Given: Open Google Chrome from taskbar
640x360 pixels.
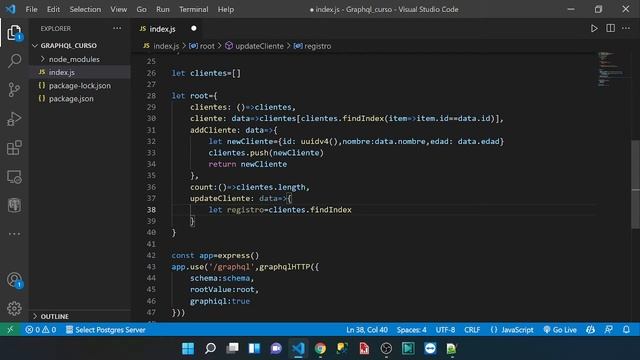Looking at the screenshot, I should click(x=320, y=349).
